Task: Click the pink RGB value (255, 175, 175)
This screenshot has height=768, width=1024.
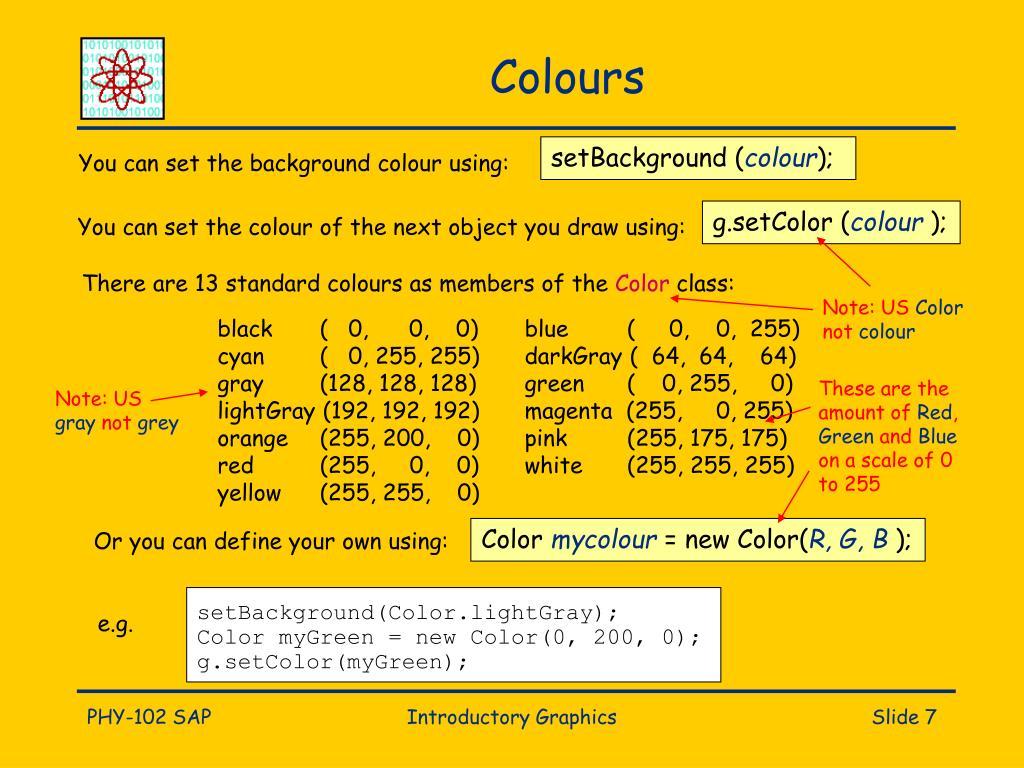Action: (x=707, y=438)
